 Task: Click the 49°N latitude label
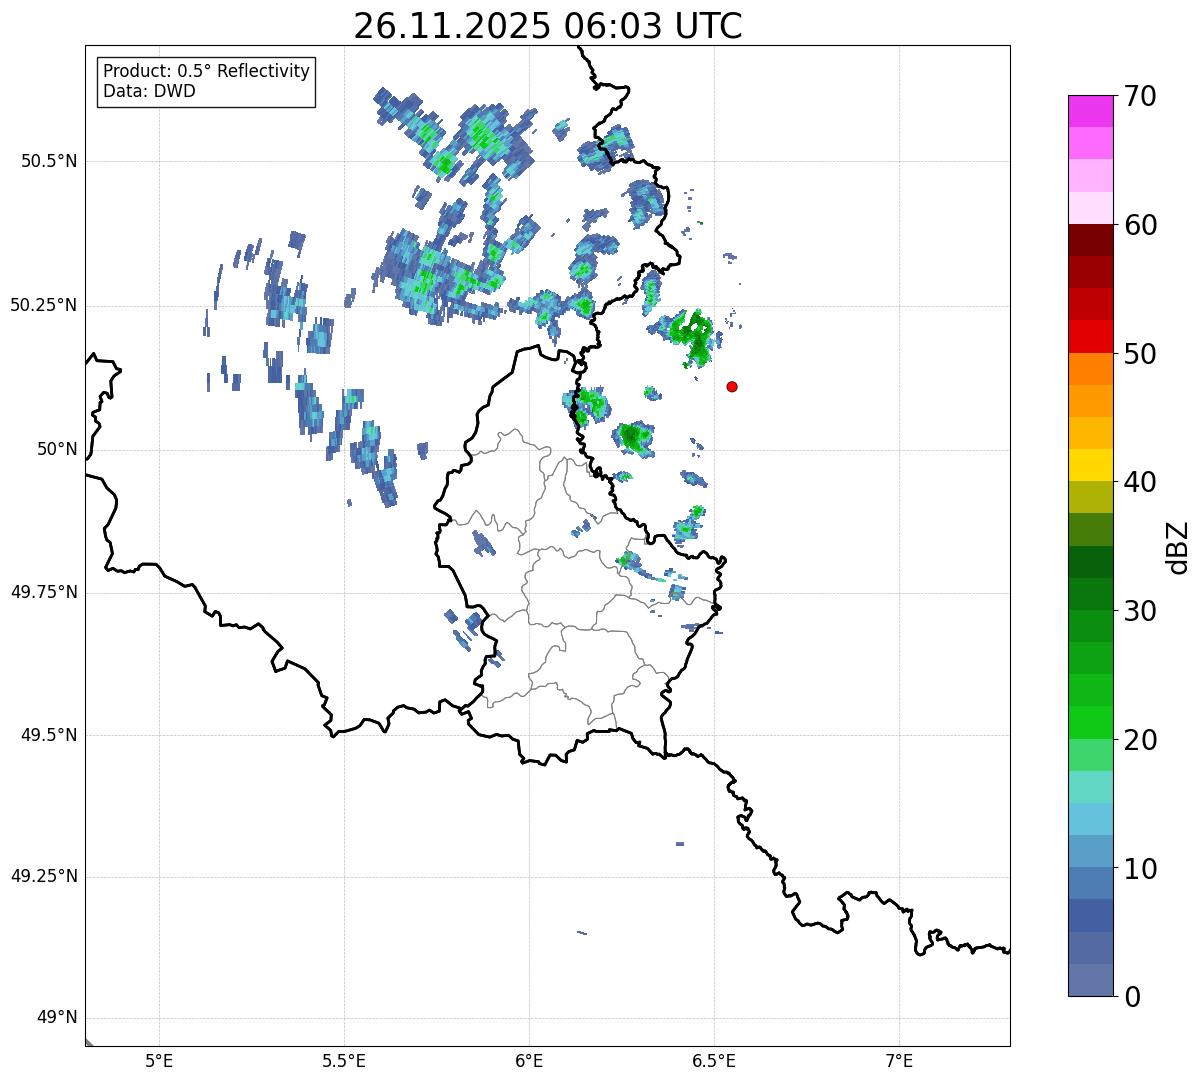click(57, 1018)
